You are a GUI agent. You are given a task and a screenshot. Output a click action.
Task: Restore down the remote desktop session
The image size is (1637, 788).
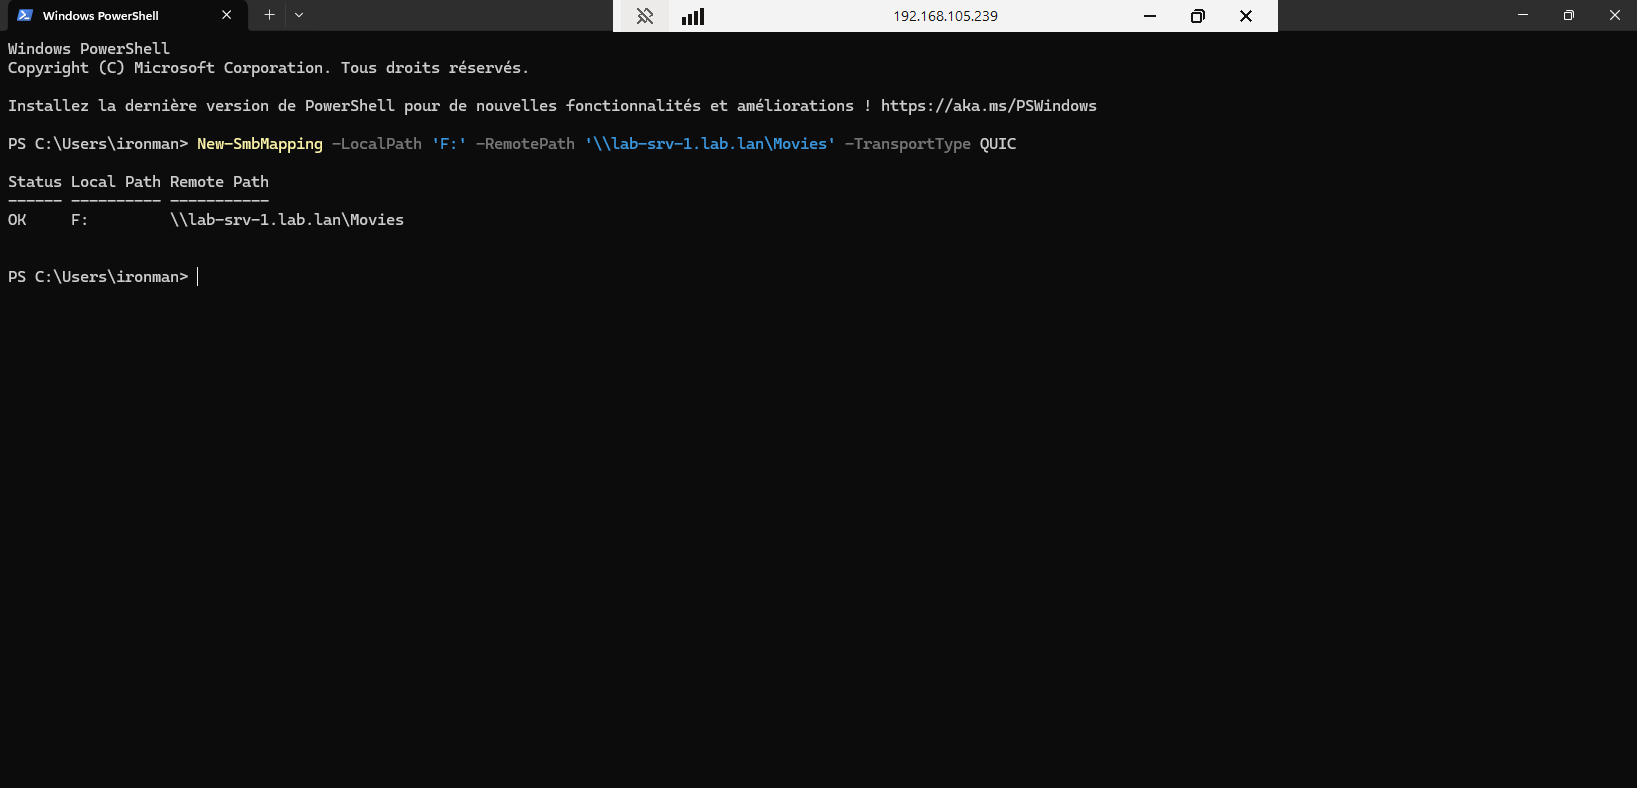pos(1198,16)
